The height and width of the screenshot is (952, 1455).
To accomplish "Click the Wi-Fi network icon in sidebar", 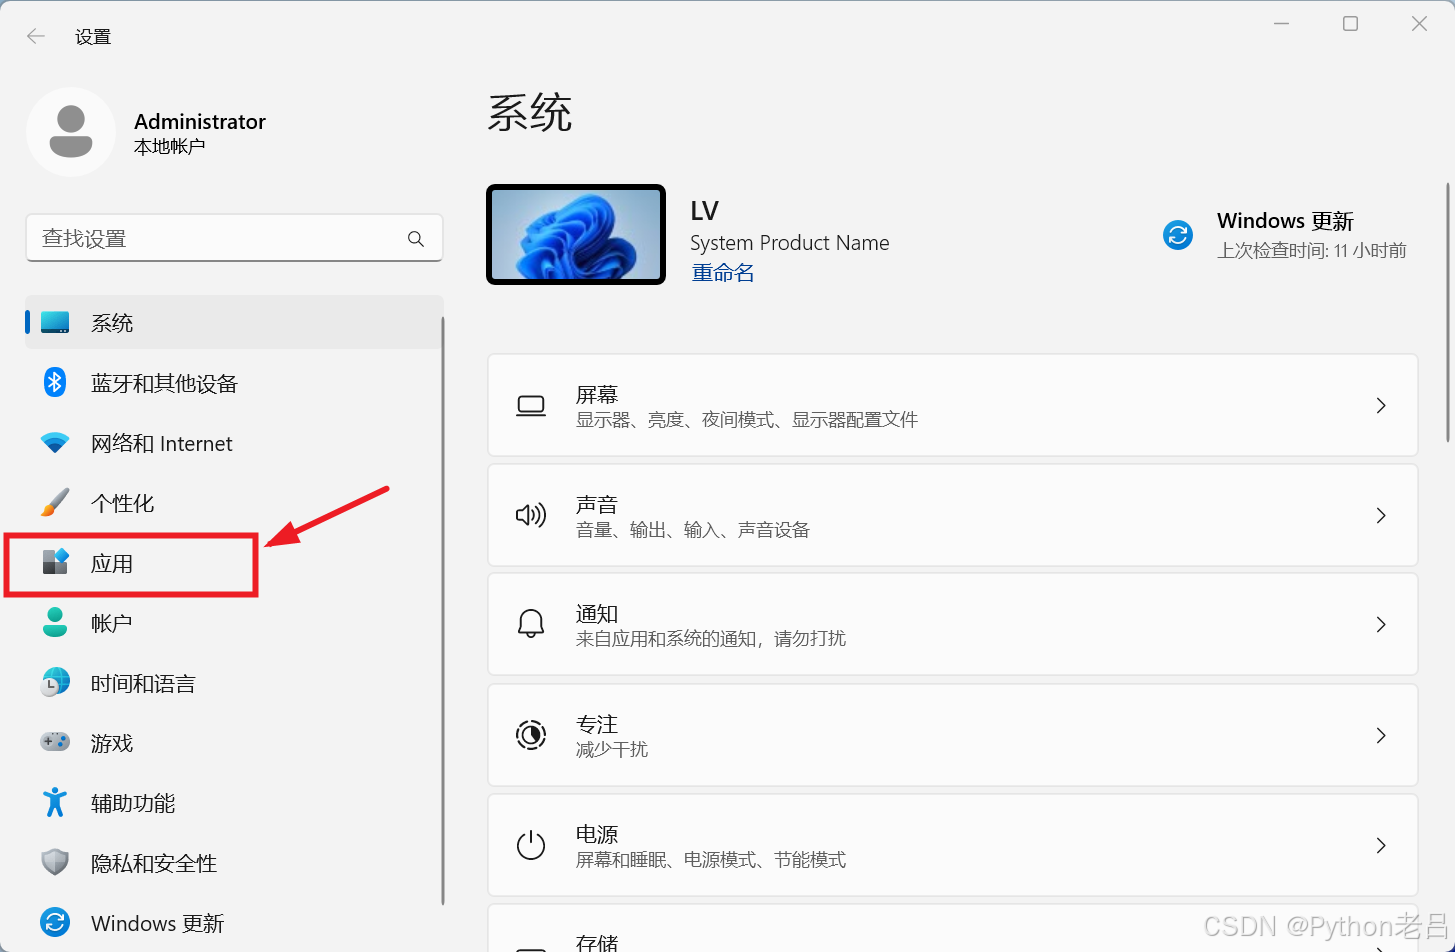I will point(55,443).
